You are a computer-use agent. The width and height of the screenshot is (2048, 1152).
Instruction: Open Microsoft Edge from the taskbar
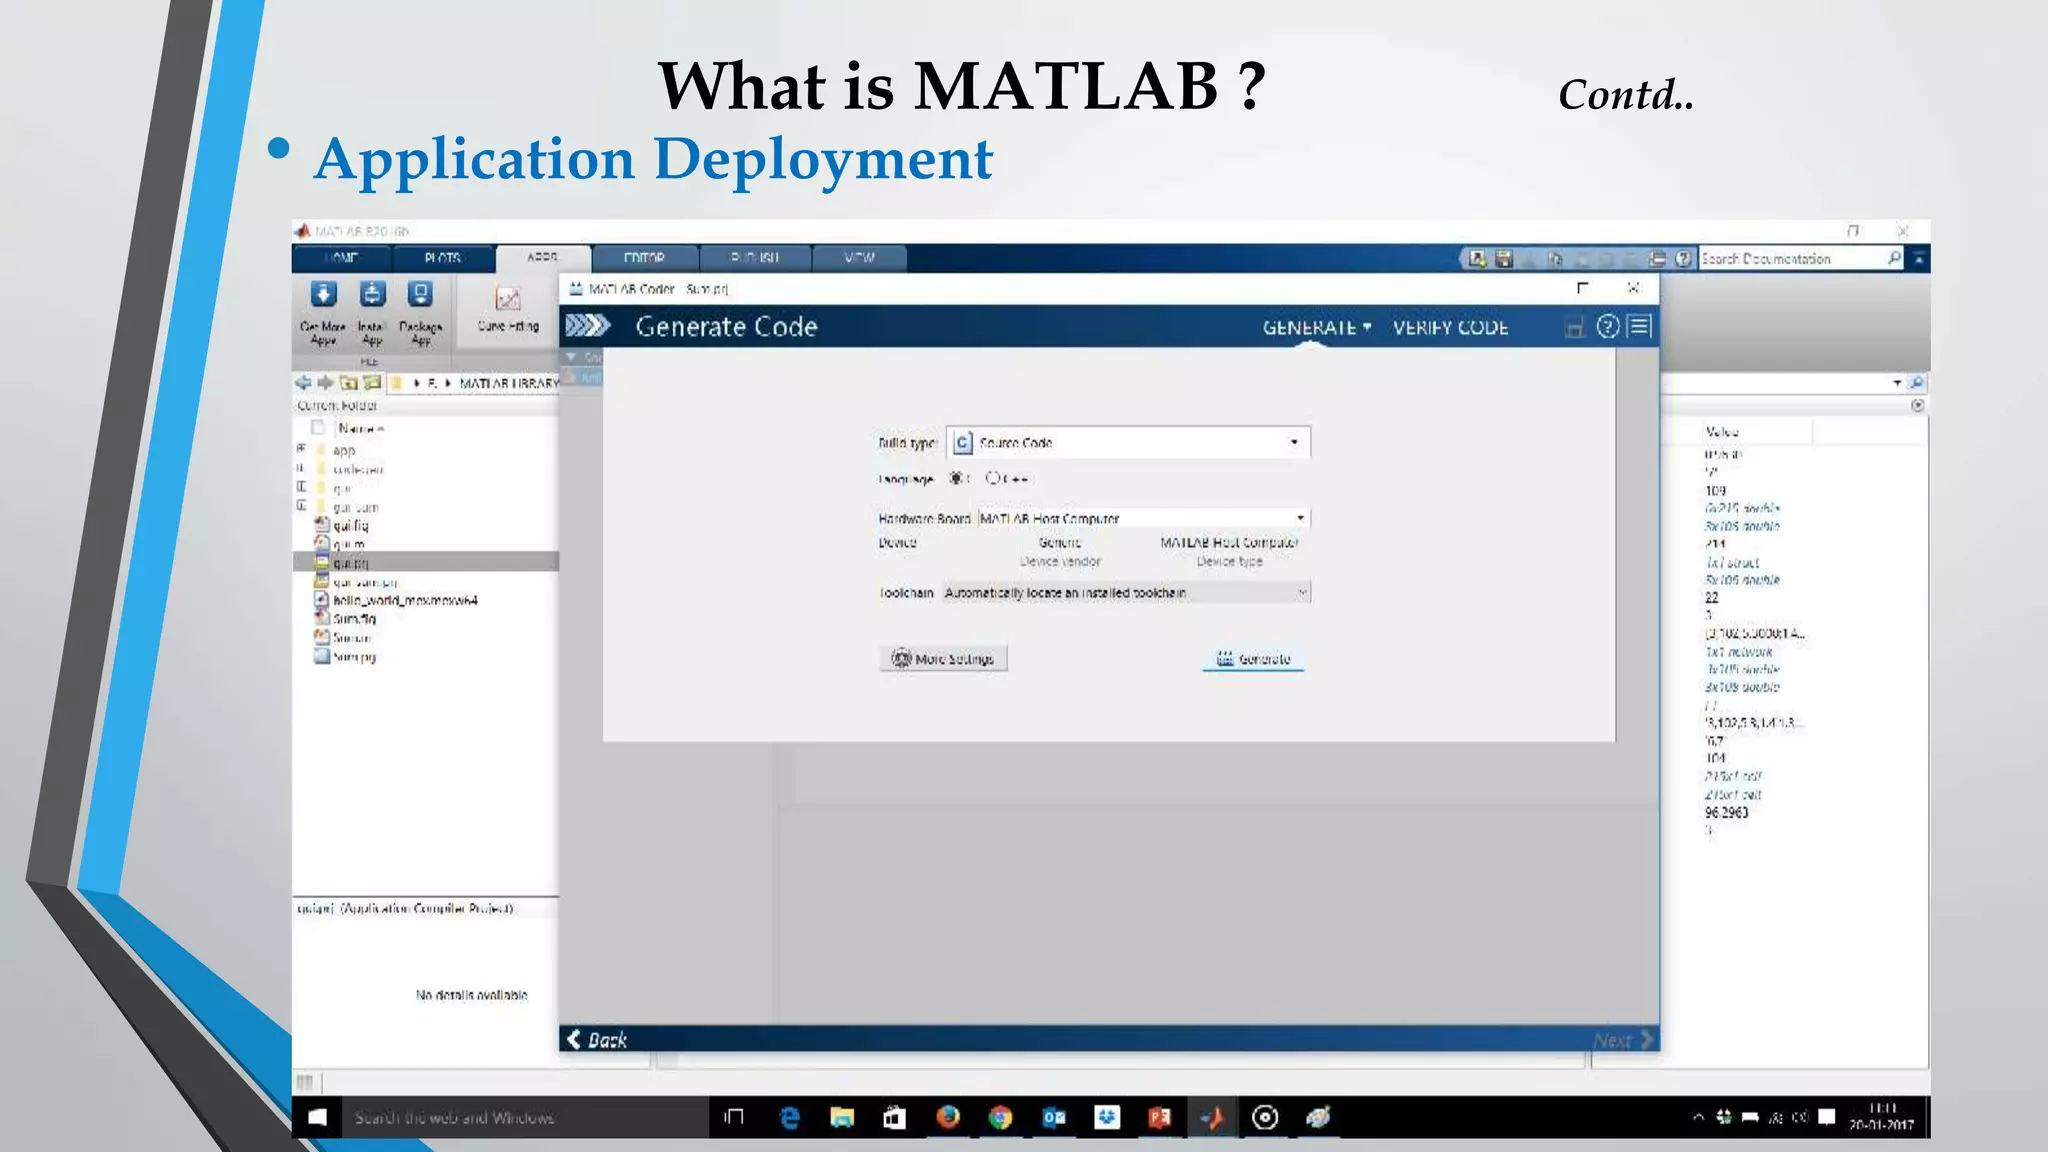click(x=790, y=1118)
